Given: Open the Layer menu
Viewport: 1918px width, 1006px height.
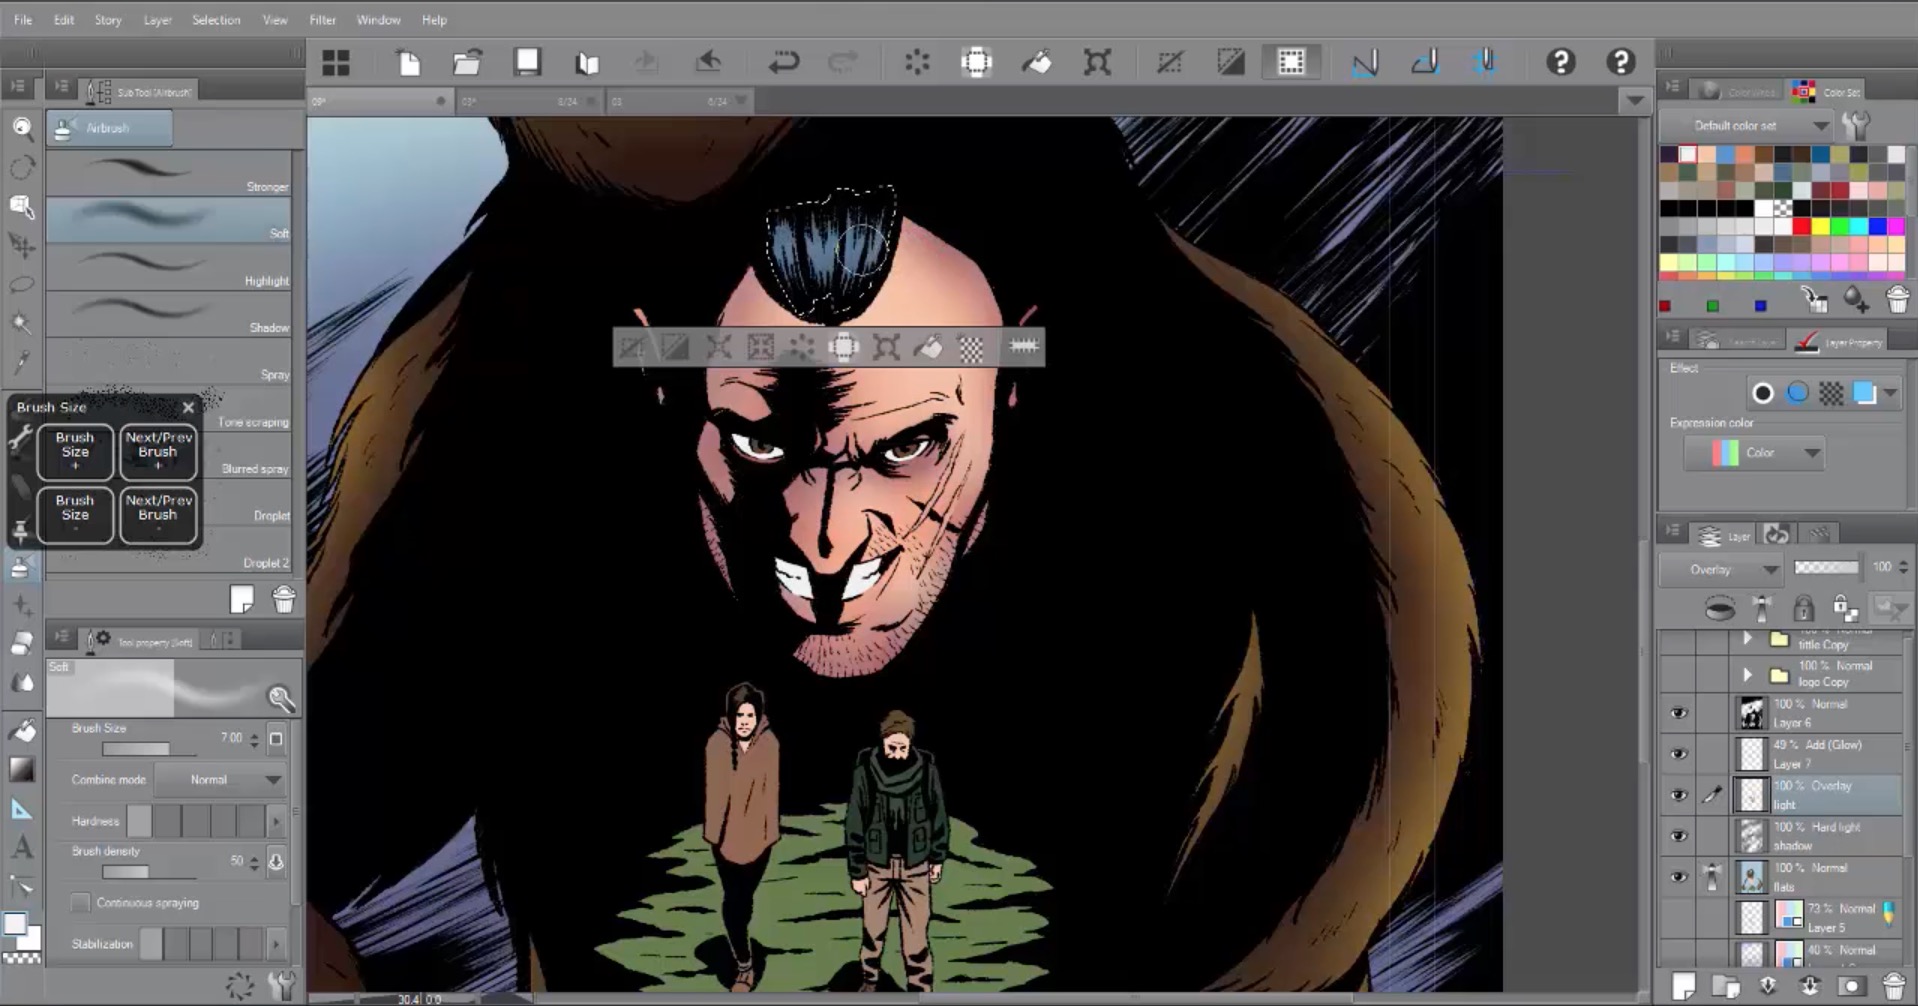Looking at the screenshot, I should (x=157, y=20).
